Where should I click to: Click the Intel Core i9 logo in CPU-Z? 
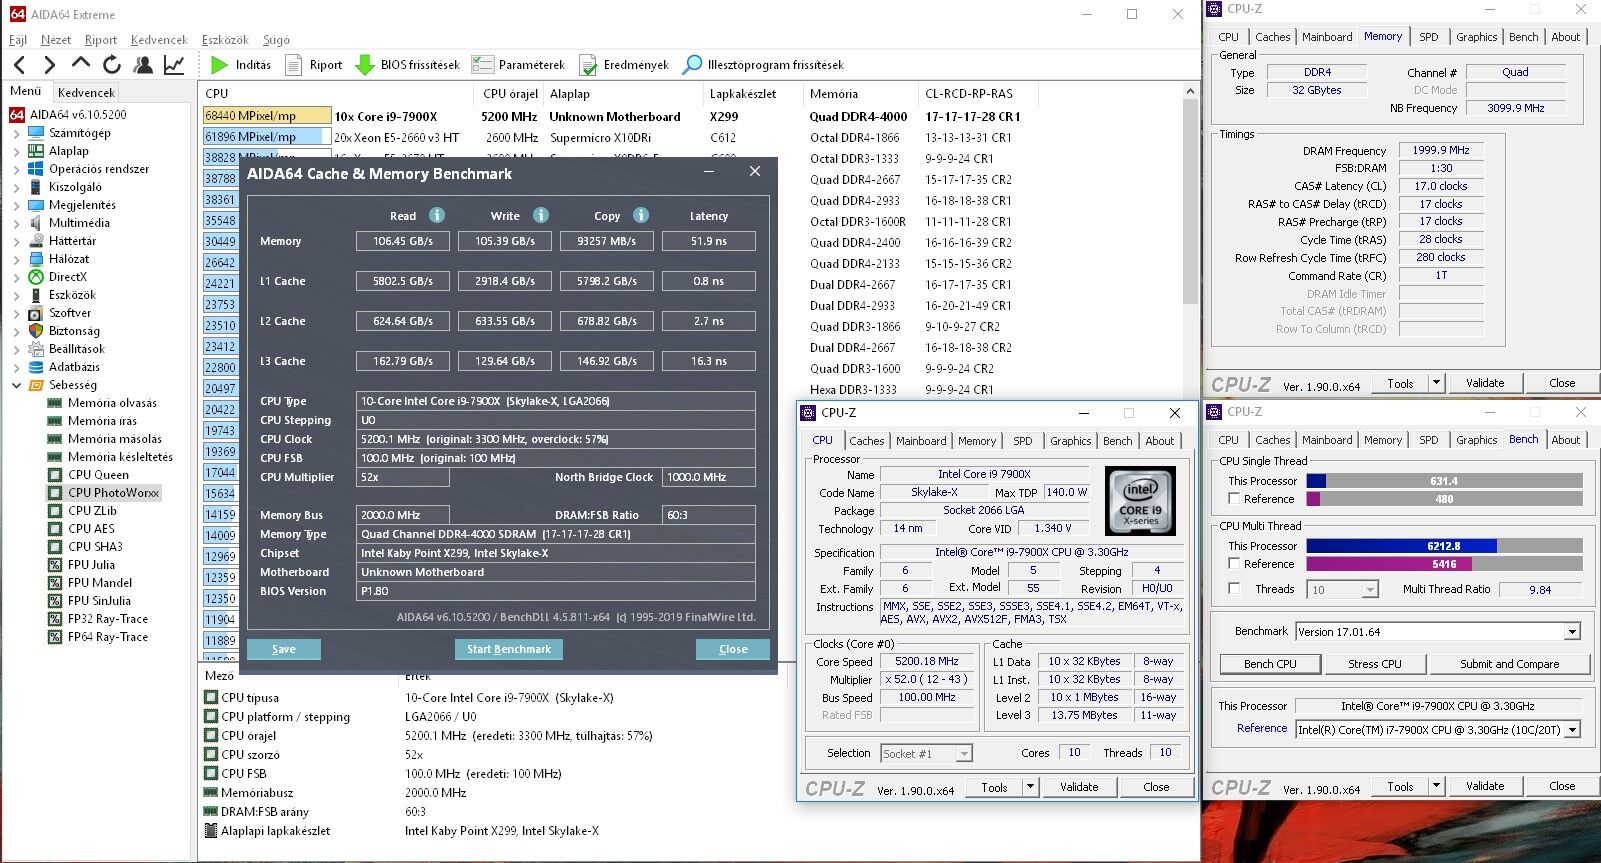[x=1140, y=500]
